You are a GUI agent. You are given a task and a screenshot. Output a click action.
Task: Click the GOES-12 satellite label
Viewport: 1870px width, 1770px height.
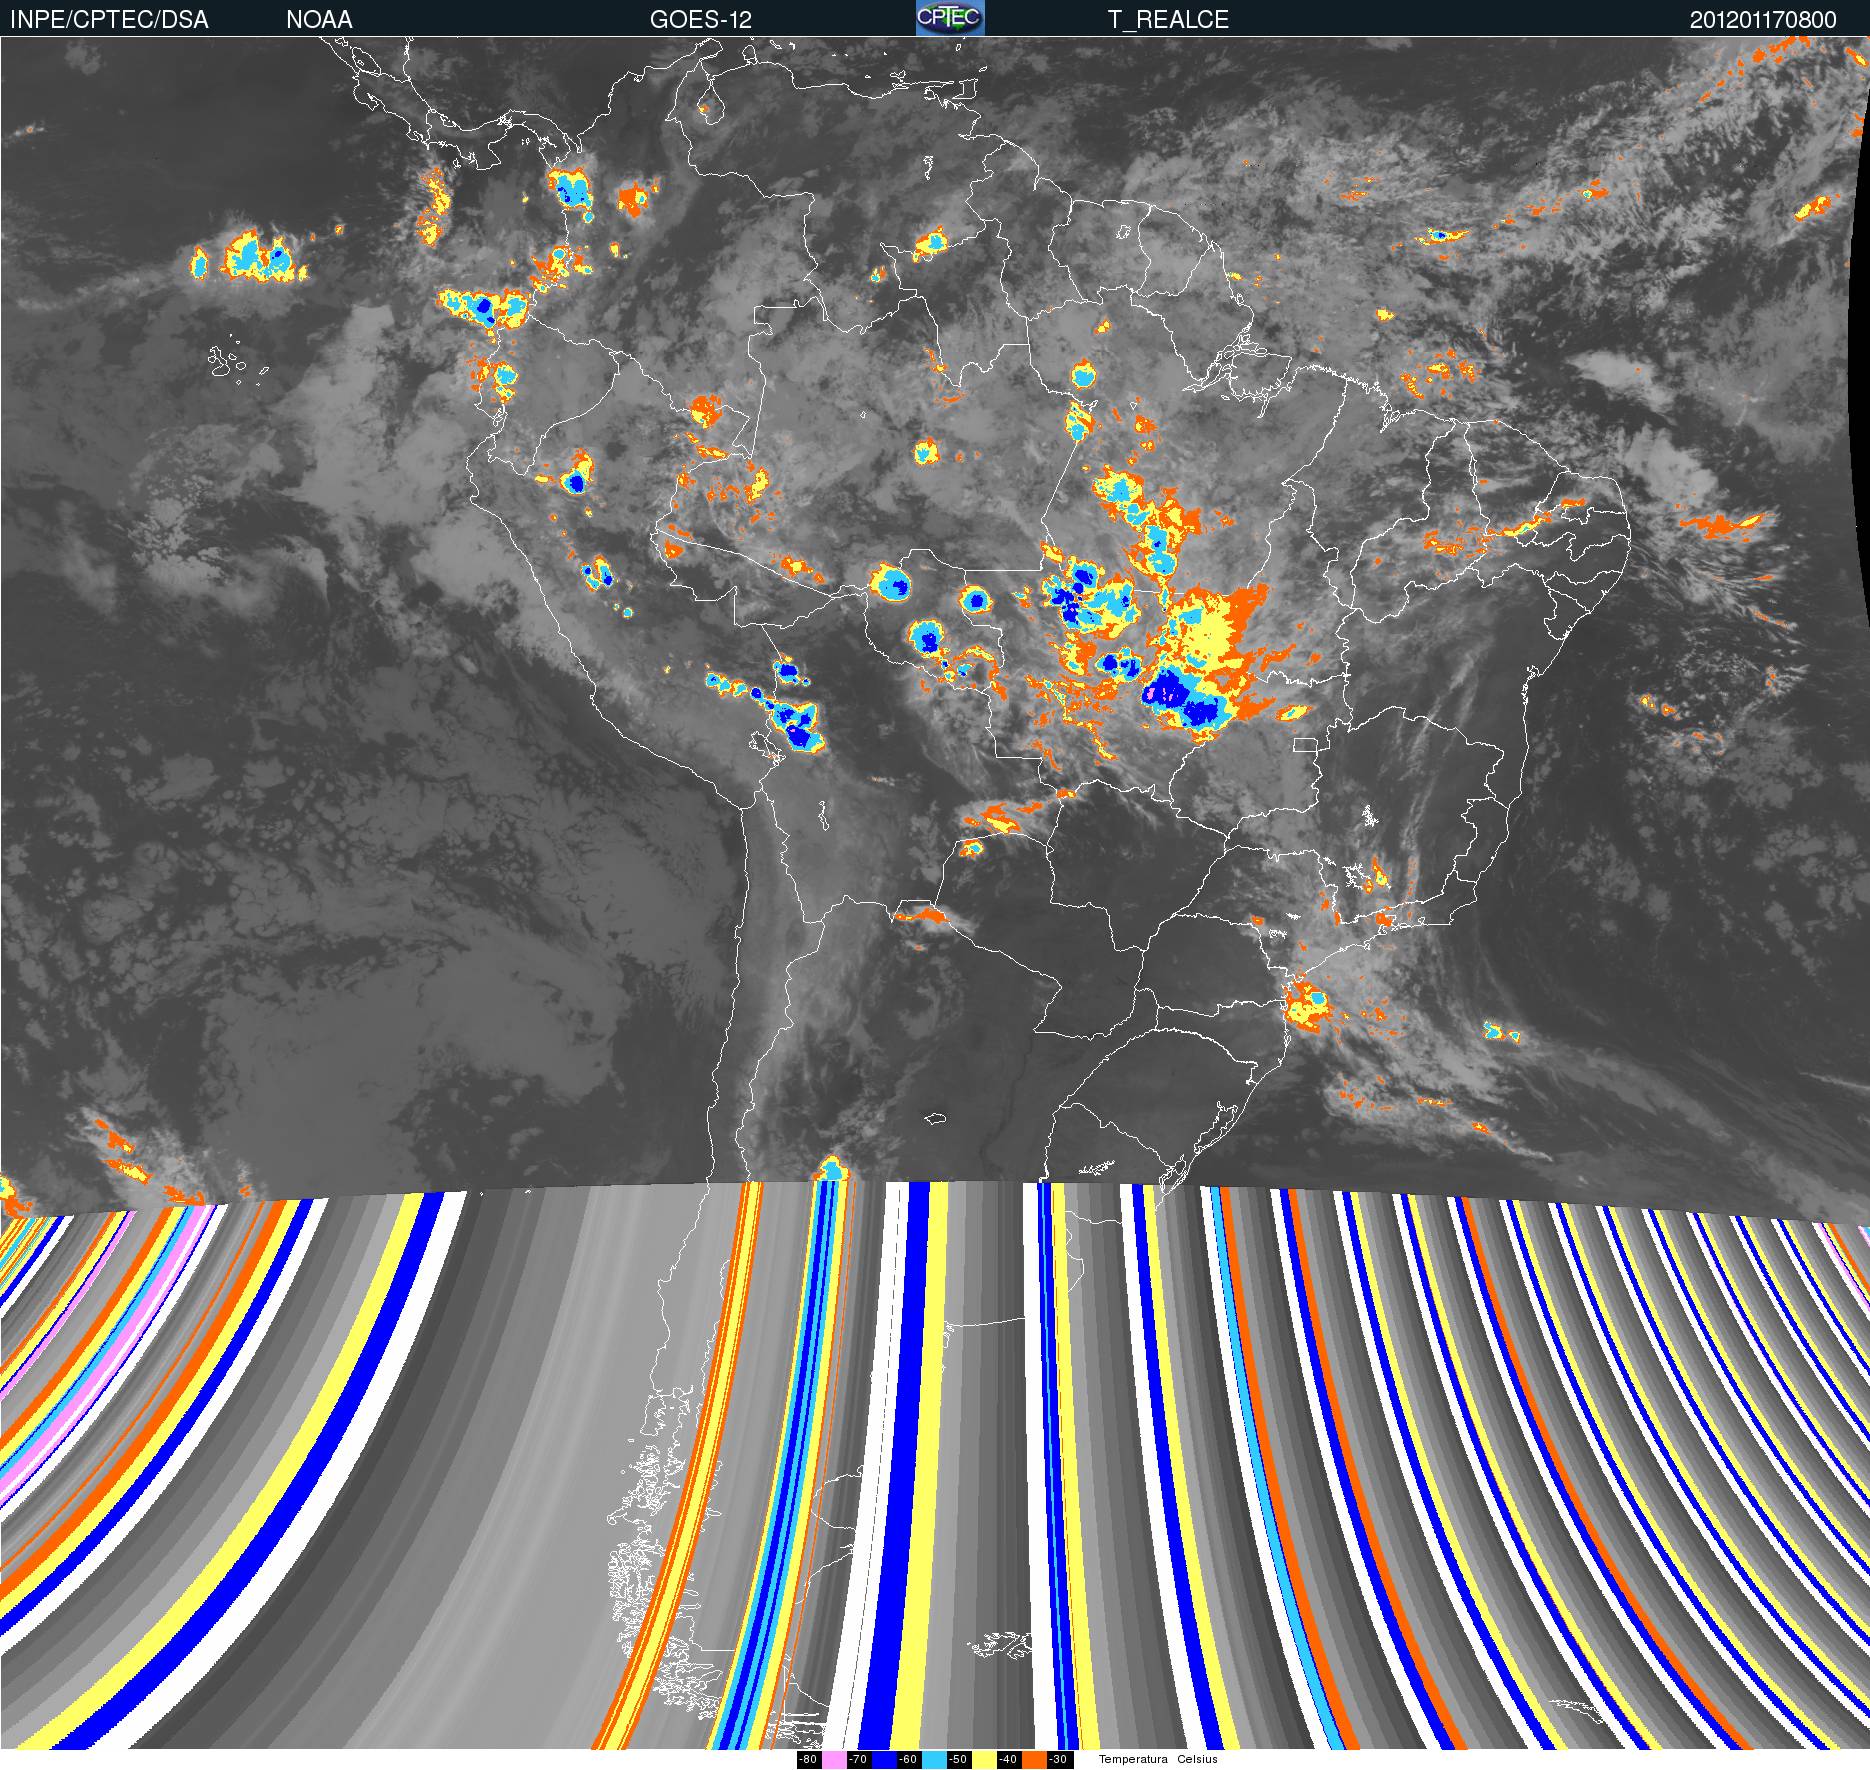click(x=700, y=20)
